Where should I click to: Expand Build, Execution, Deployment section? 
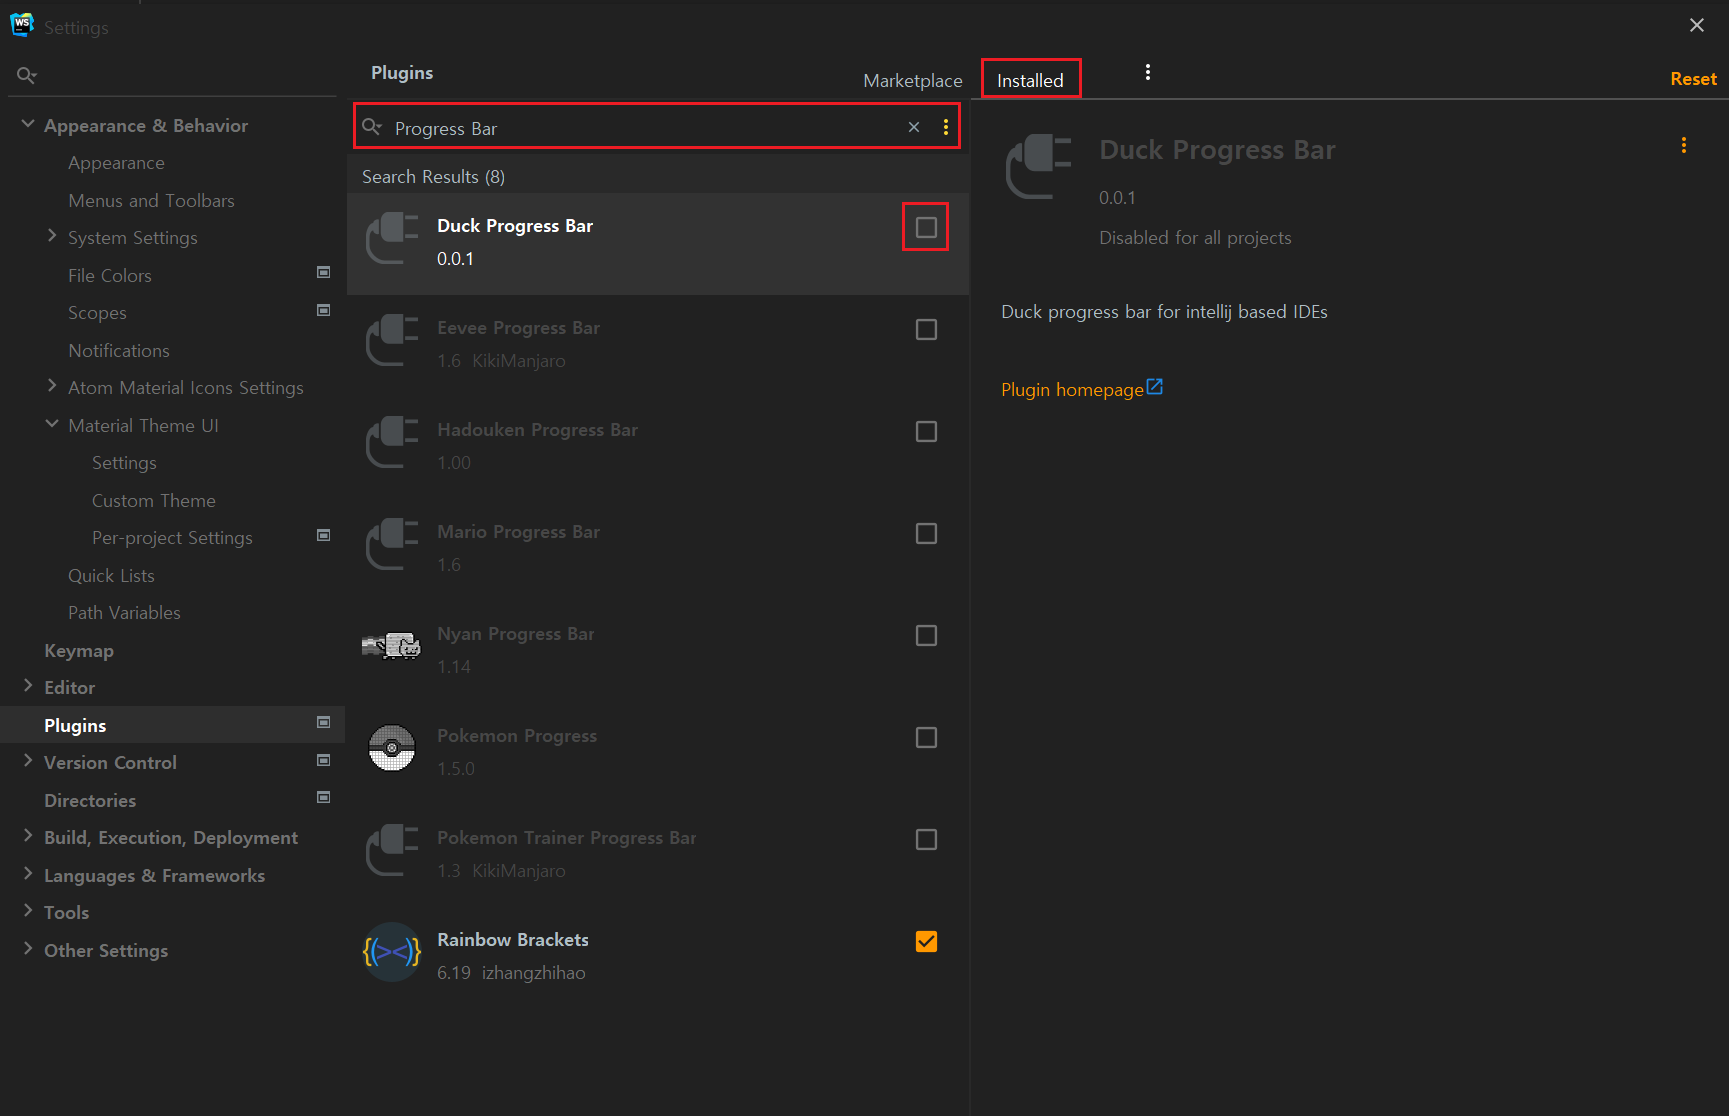coord(28,836)
